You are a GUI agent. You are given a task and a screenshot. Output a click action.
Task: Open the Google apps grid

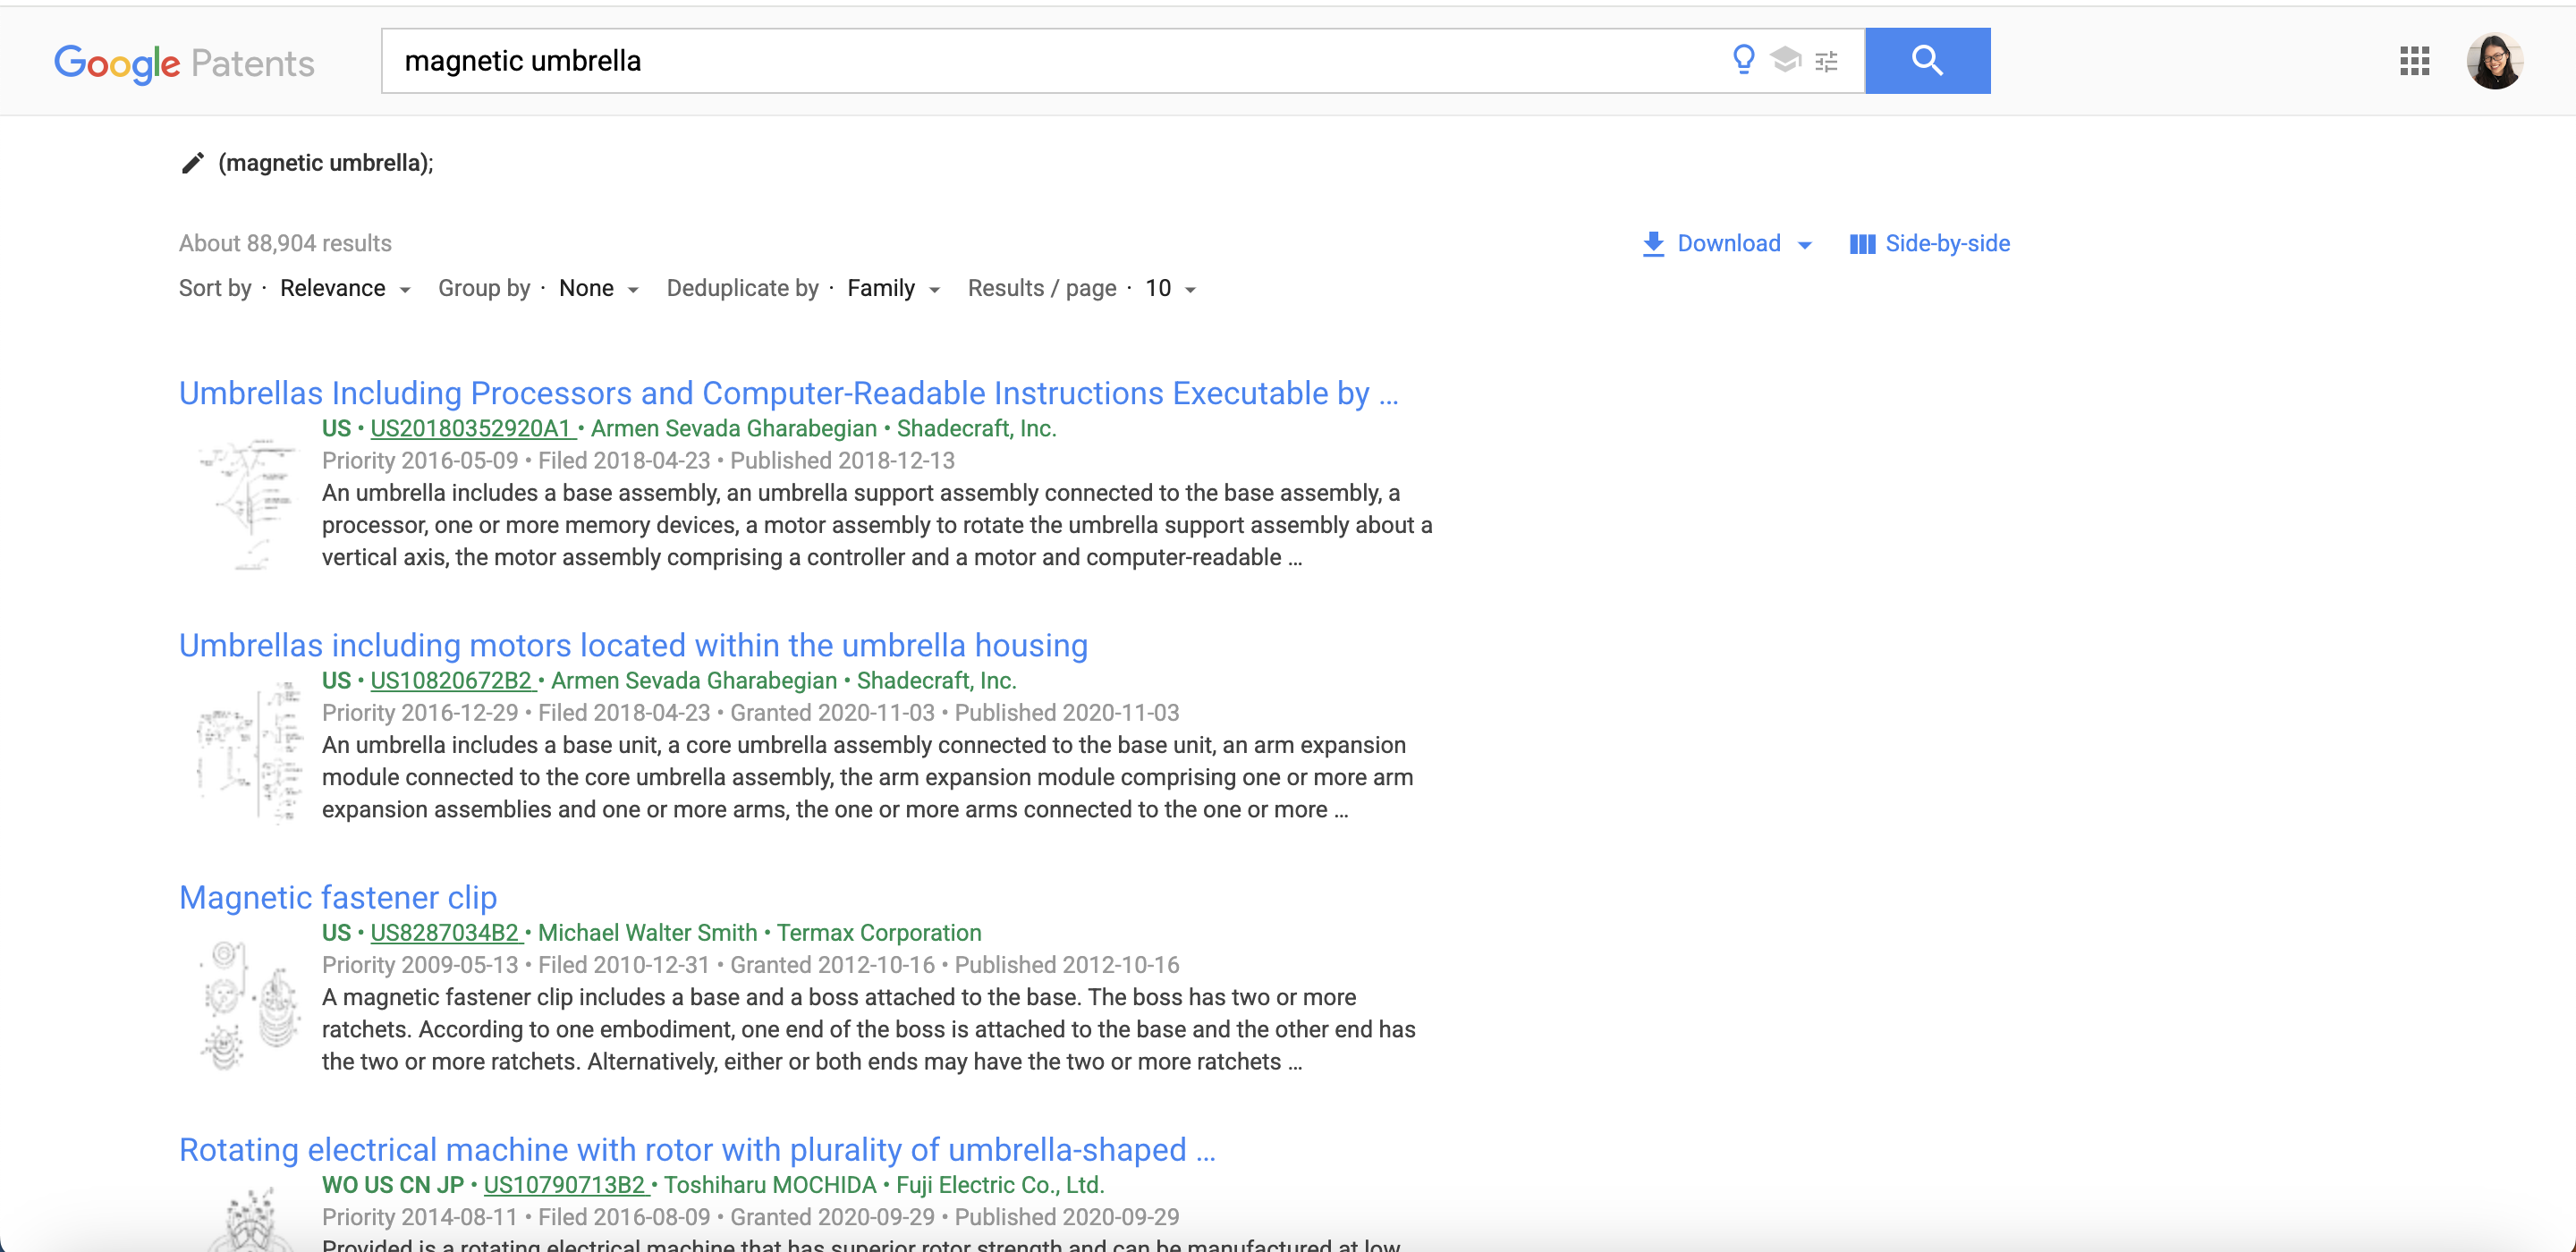tap(2414, 61)
